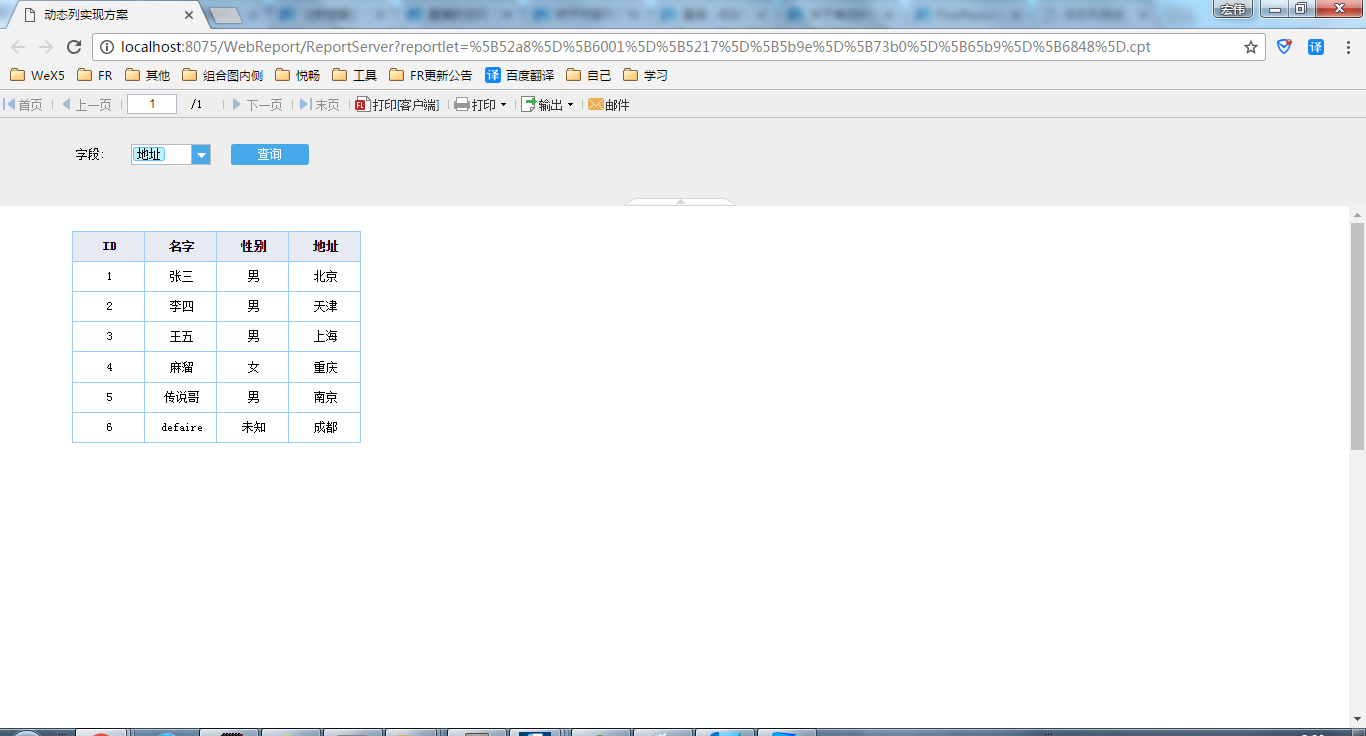Go to first page with 首页
This screenshot has width=1366, height=736.
pos(23,104)
